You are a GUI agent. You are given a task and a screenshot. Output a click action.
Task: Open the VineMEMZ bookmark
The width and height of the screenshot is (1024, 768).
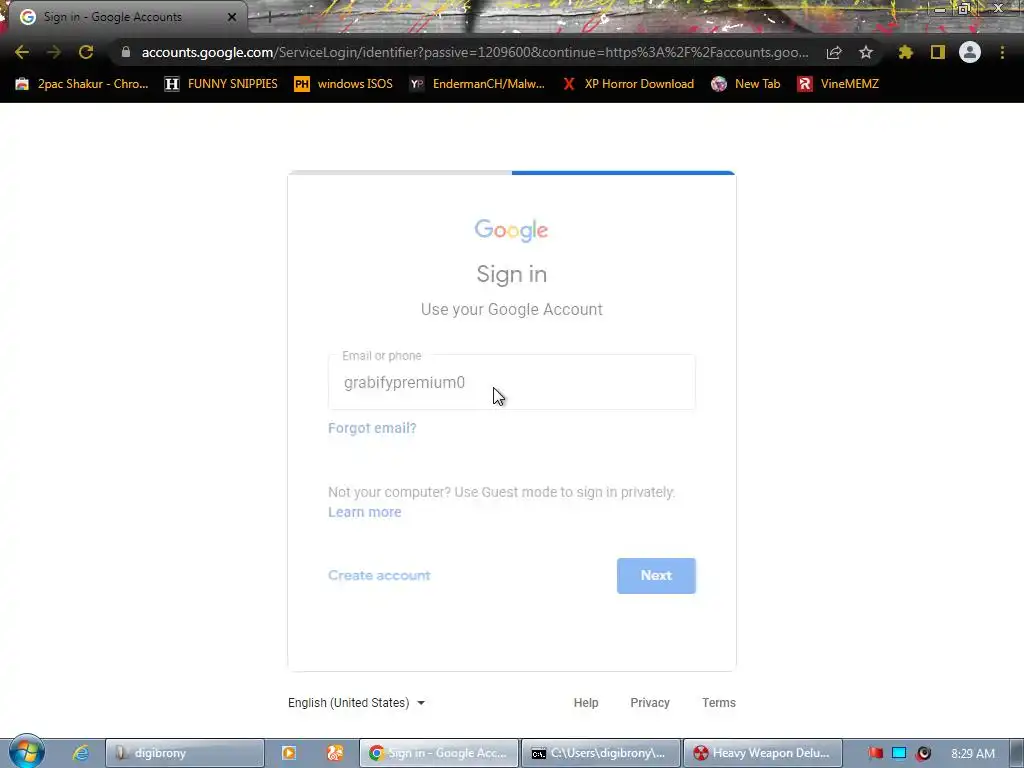[x=838, y=84]
